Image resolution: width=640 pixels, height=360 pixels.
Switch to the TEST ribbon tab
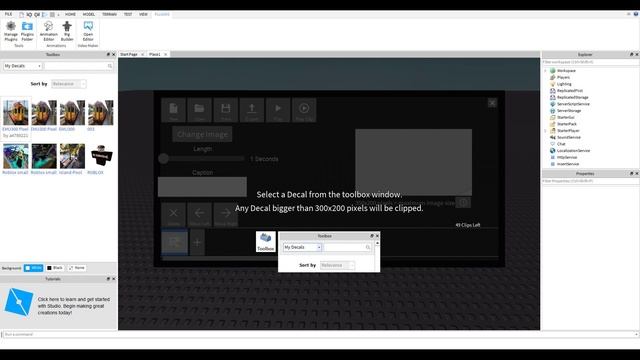coord(128,14)
